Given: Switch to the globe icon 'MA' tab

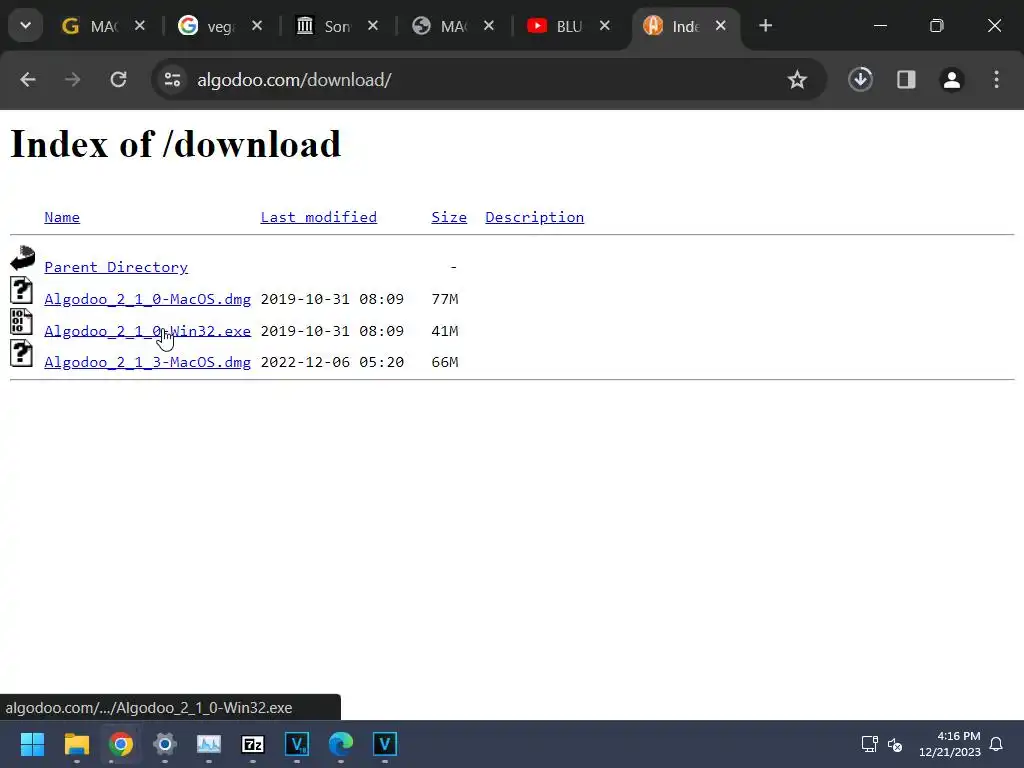Looking at the screenshot, I should pyautogui.click(x=441, y=26).
